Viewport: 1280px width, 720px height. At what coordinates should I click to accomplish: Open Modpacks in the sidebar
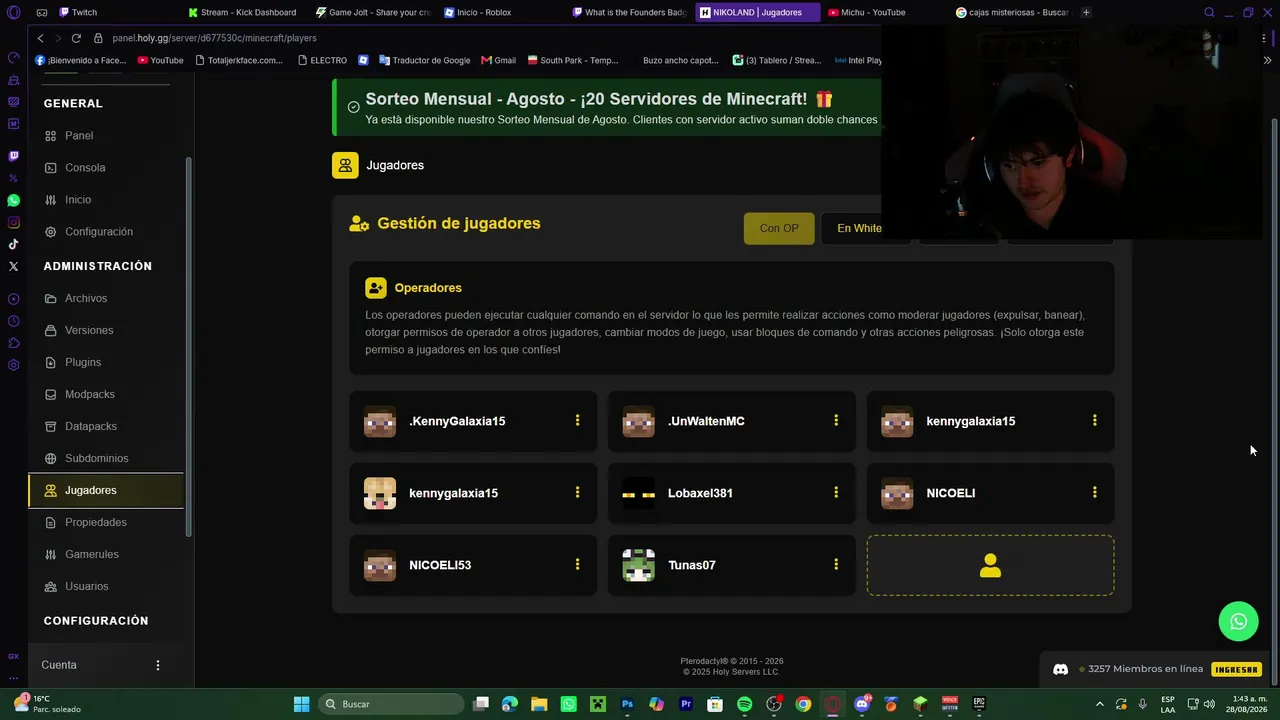[90, 394]
